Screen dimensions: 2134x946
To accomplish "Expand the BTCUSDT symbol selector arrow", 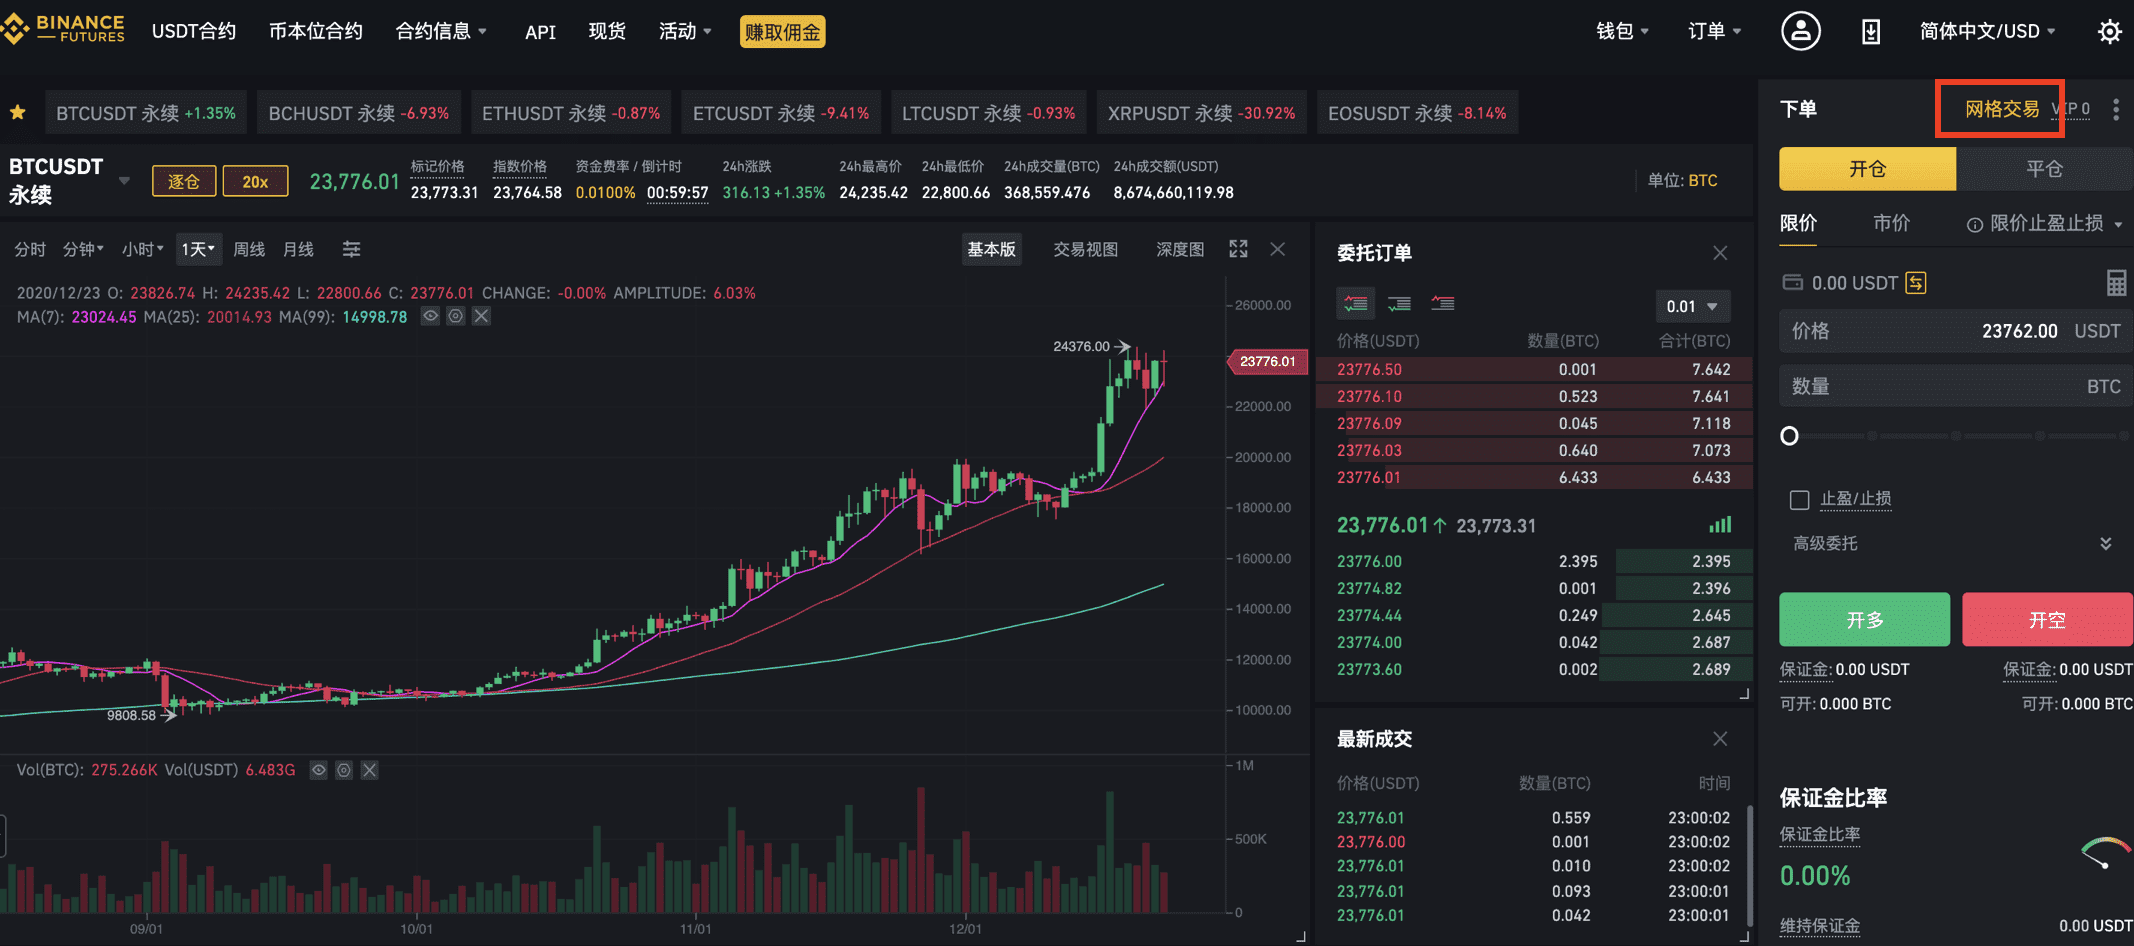I will coord(124,181).
